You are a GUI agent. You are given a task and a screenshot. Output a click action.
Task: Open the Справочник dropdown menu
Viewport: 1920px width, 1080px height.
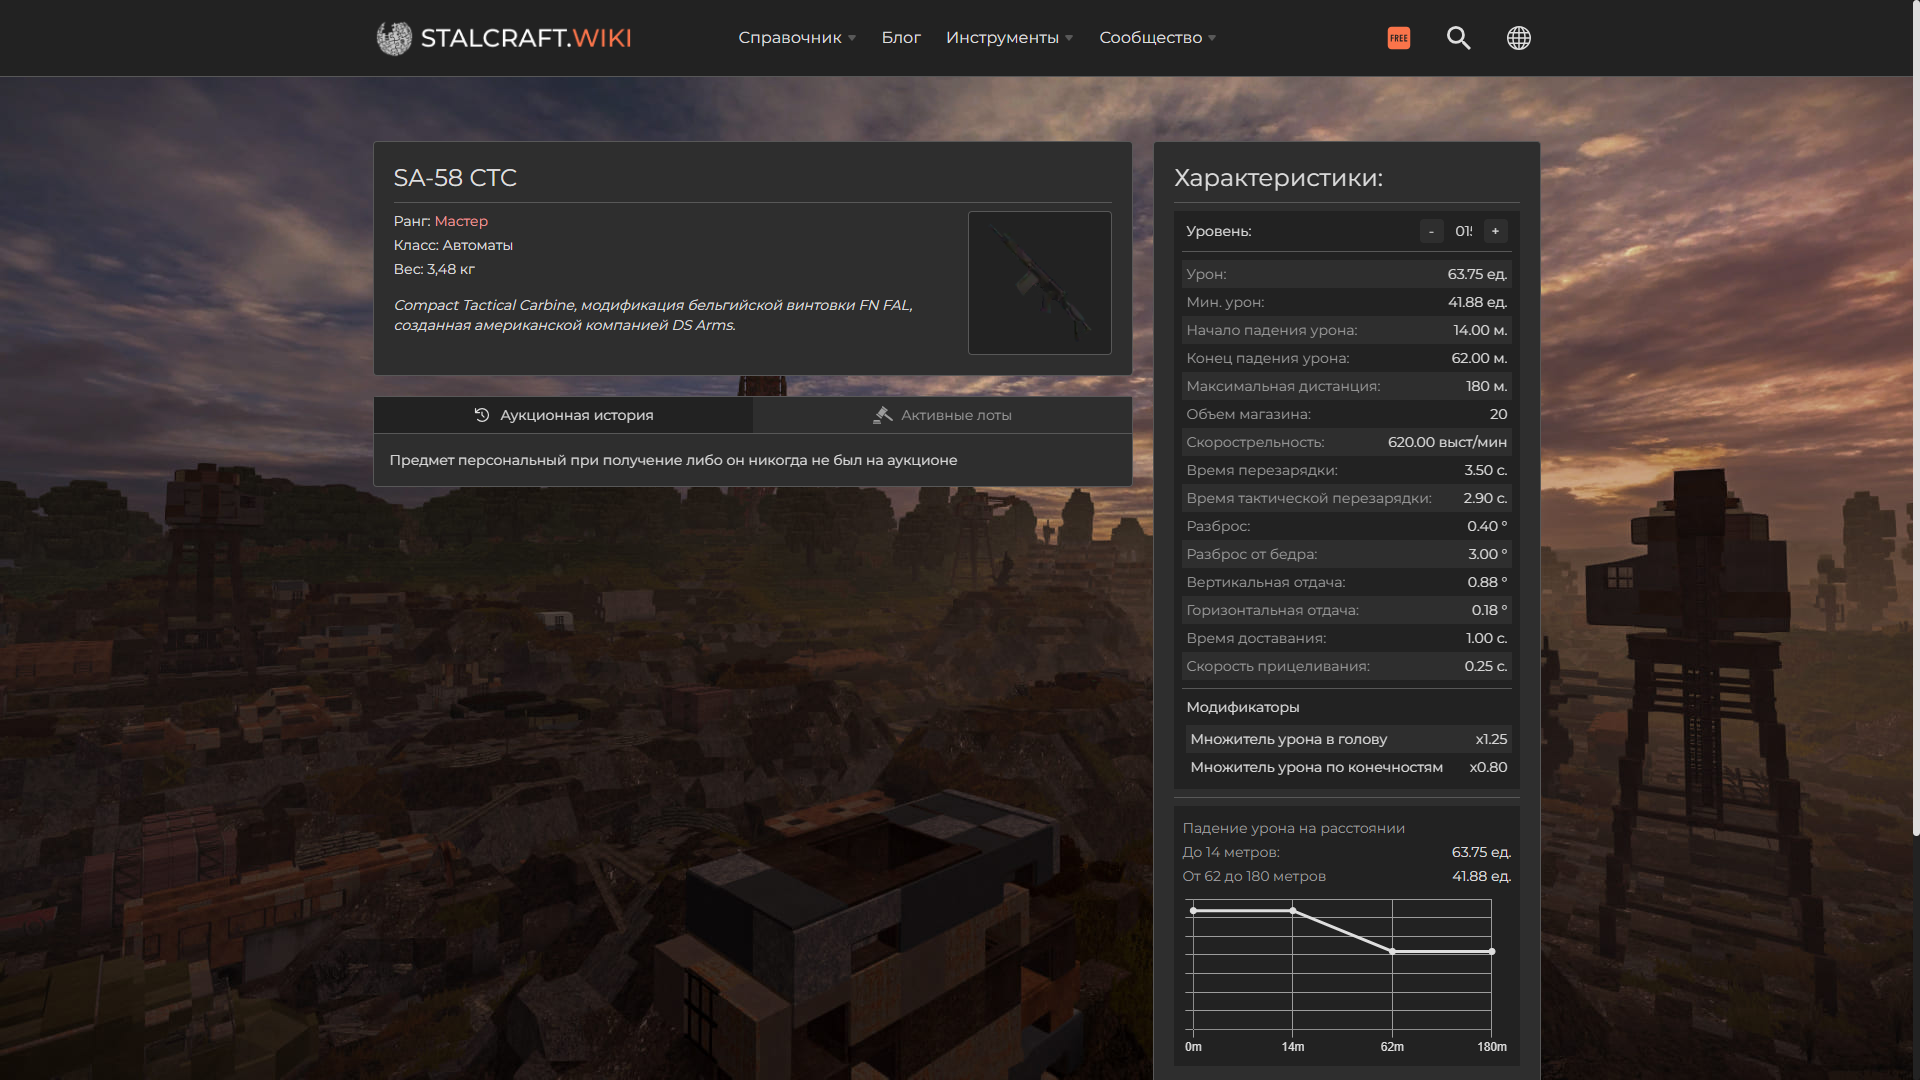[x=797, y=38]
